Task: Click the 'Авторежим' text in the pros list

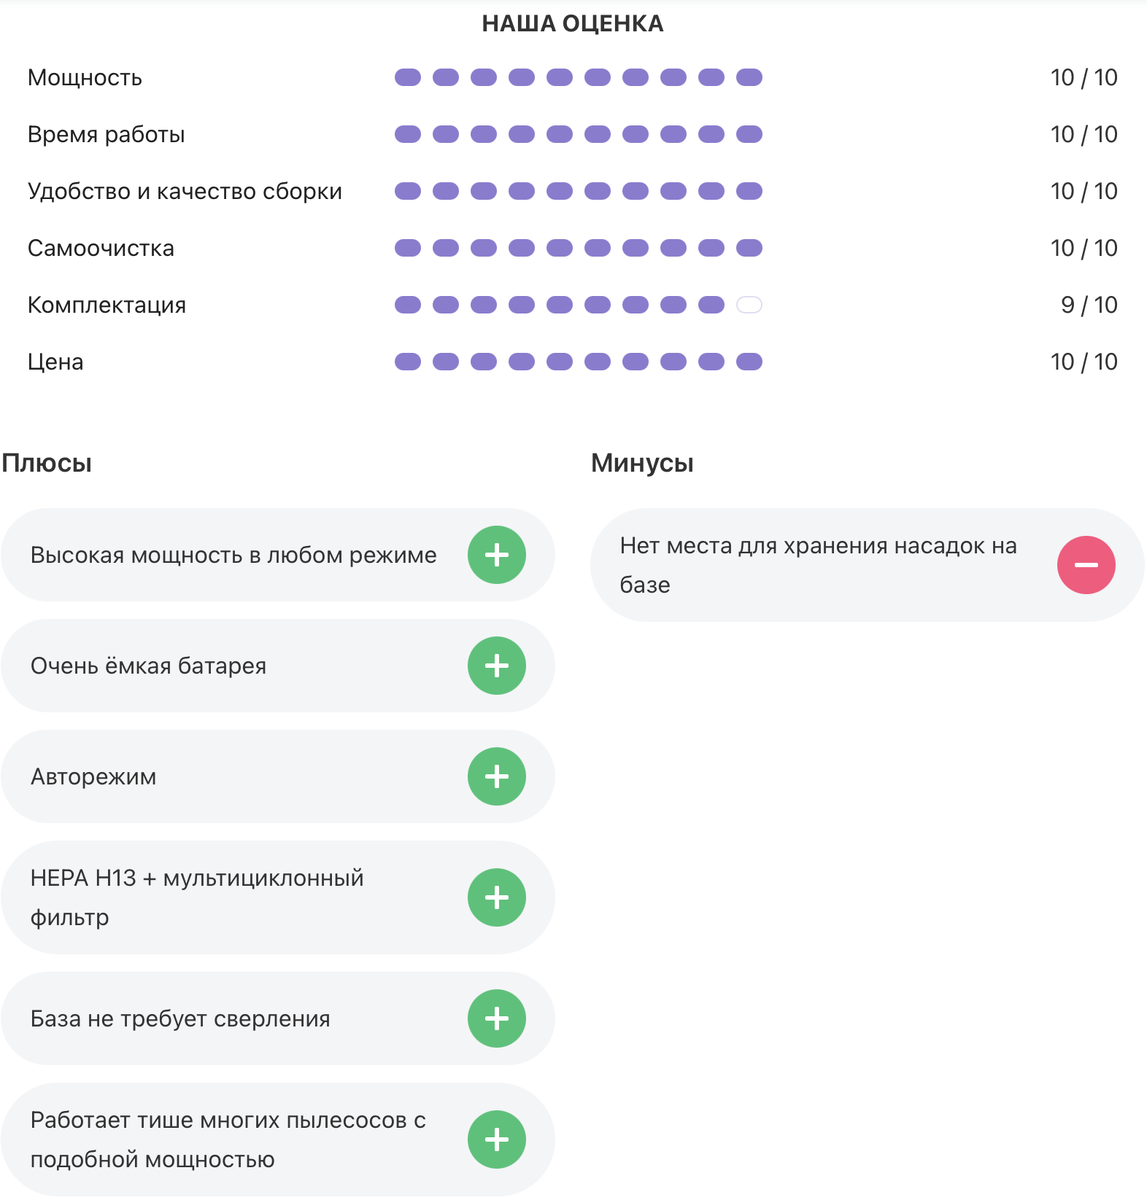Action: tap(93, 777)
